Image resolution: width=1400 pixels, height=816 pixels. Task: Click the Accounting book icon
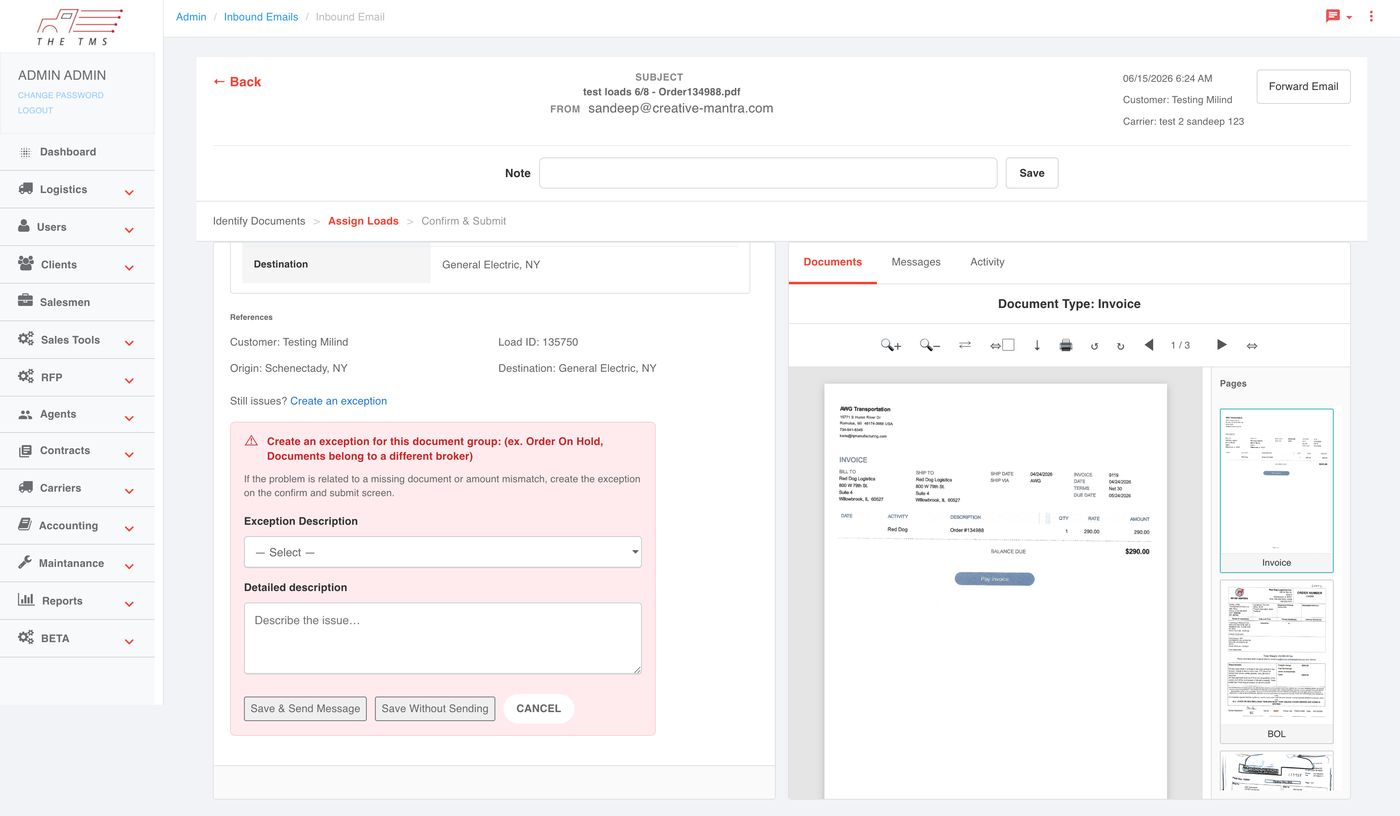(x=25, y=525)
